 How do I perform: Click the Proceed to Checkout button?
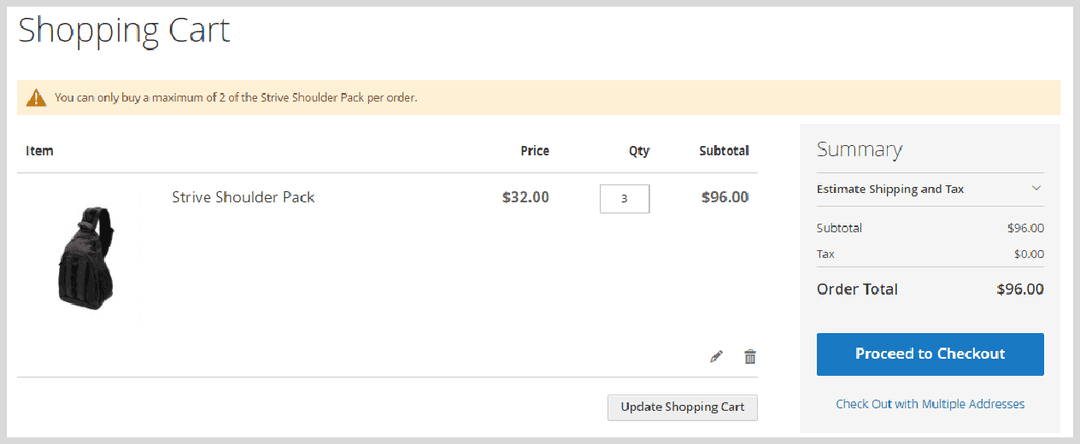[930, 354]
